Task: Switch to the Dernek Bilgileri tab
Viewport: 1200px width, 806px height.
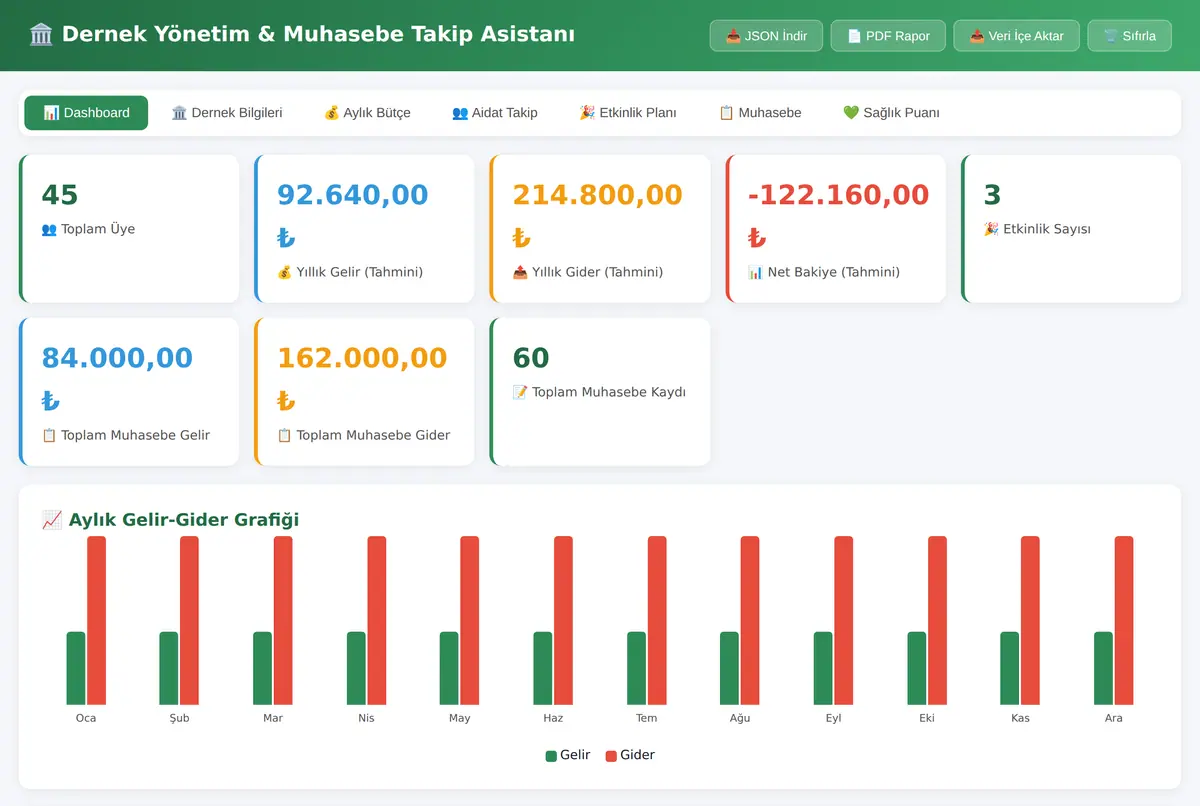Action: pyautogui.click(x=227, y=113)
